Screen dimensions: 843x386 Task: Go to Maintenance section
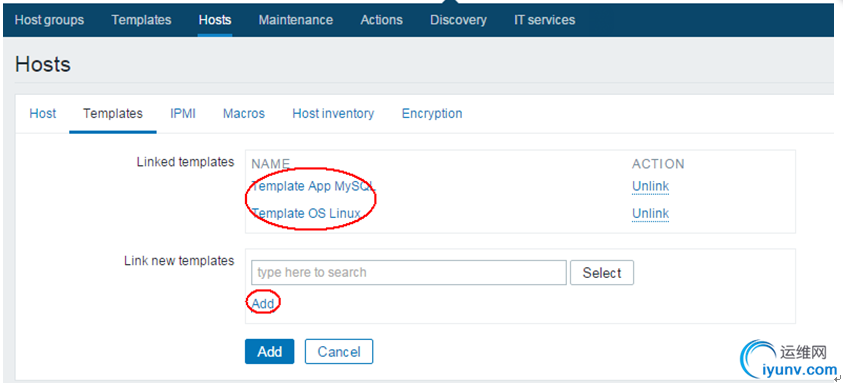tap(296, 20)
